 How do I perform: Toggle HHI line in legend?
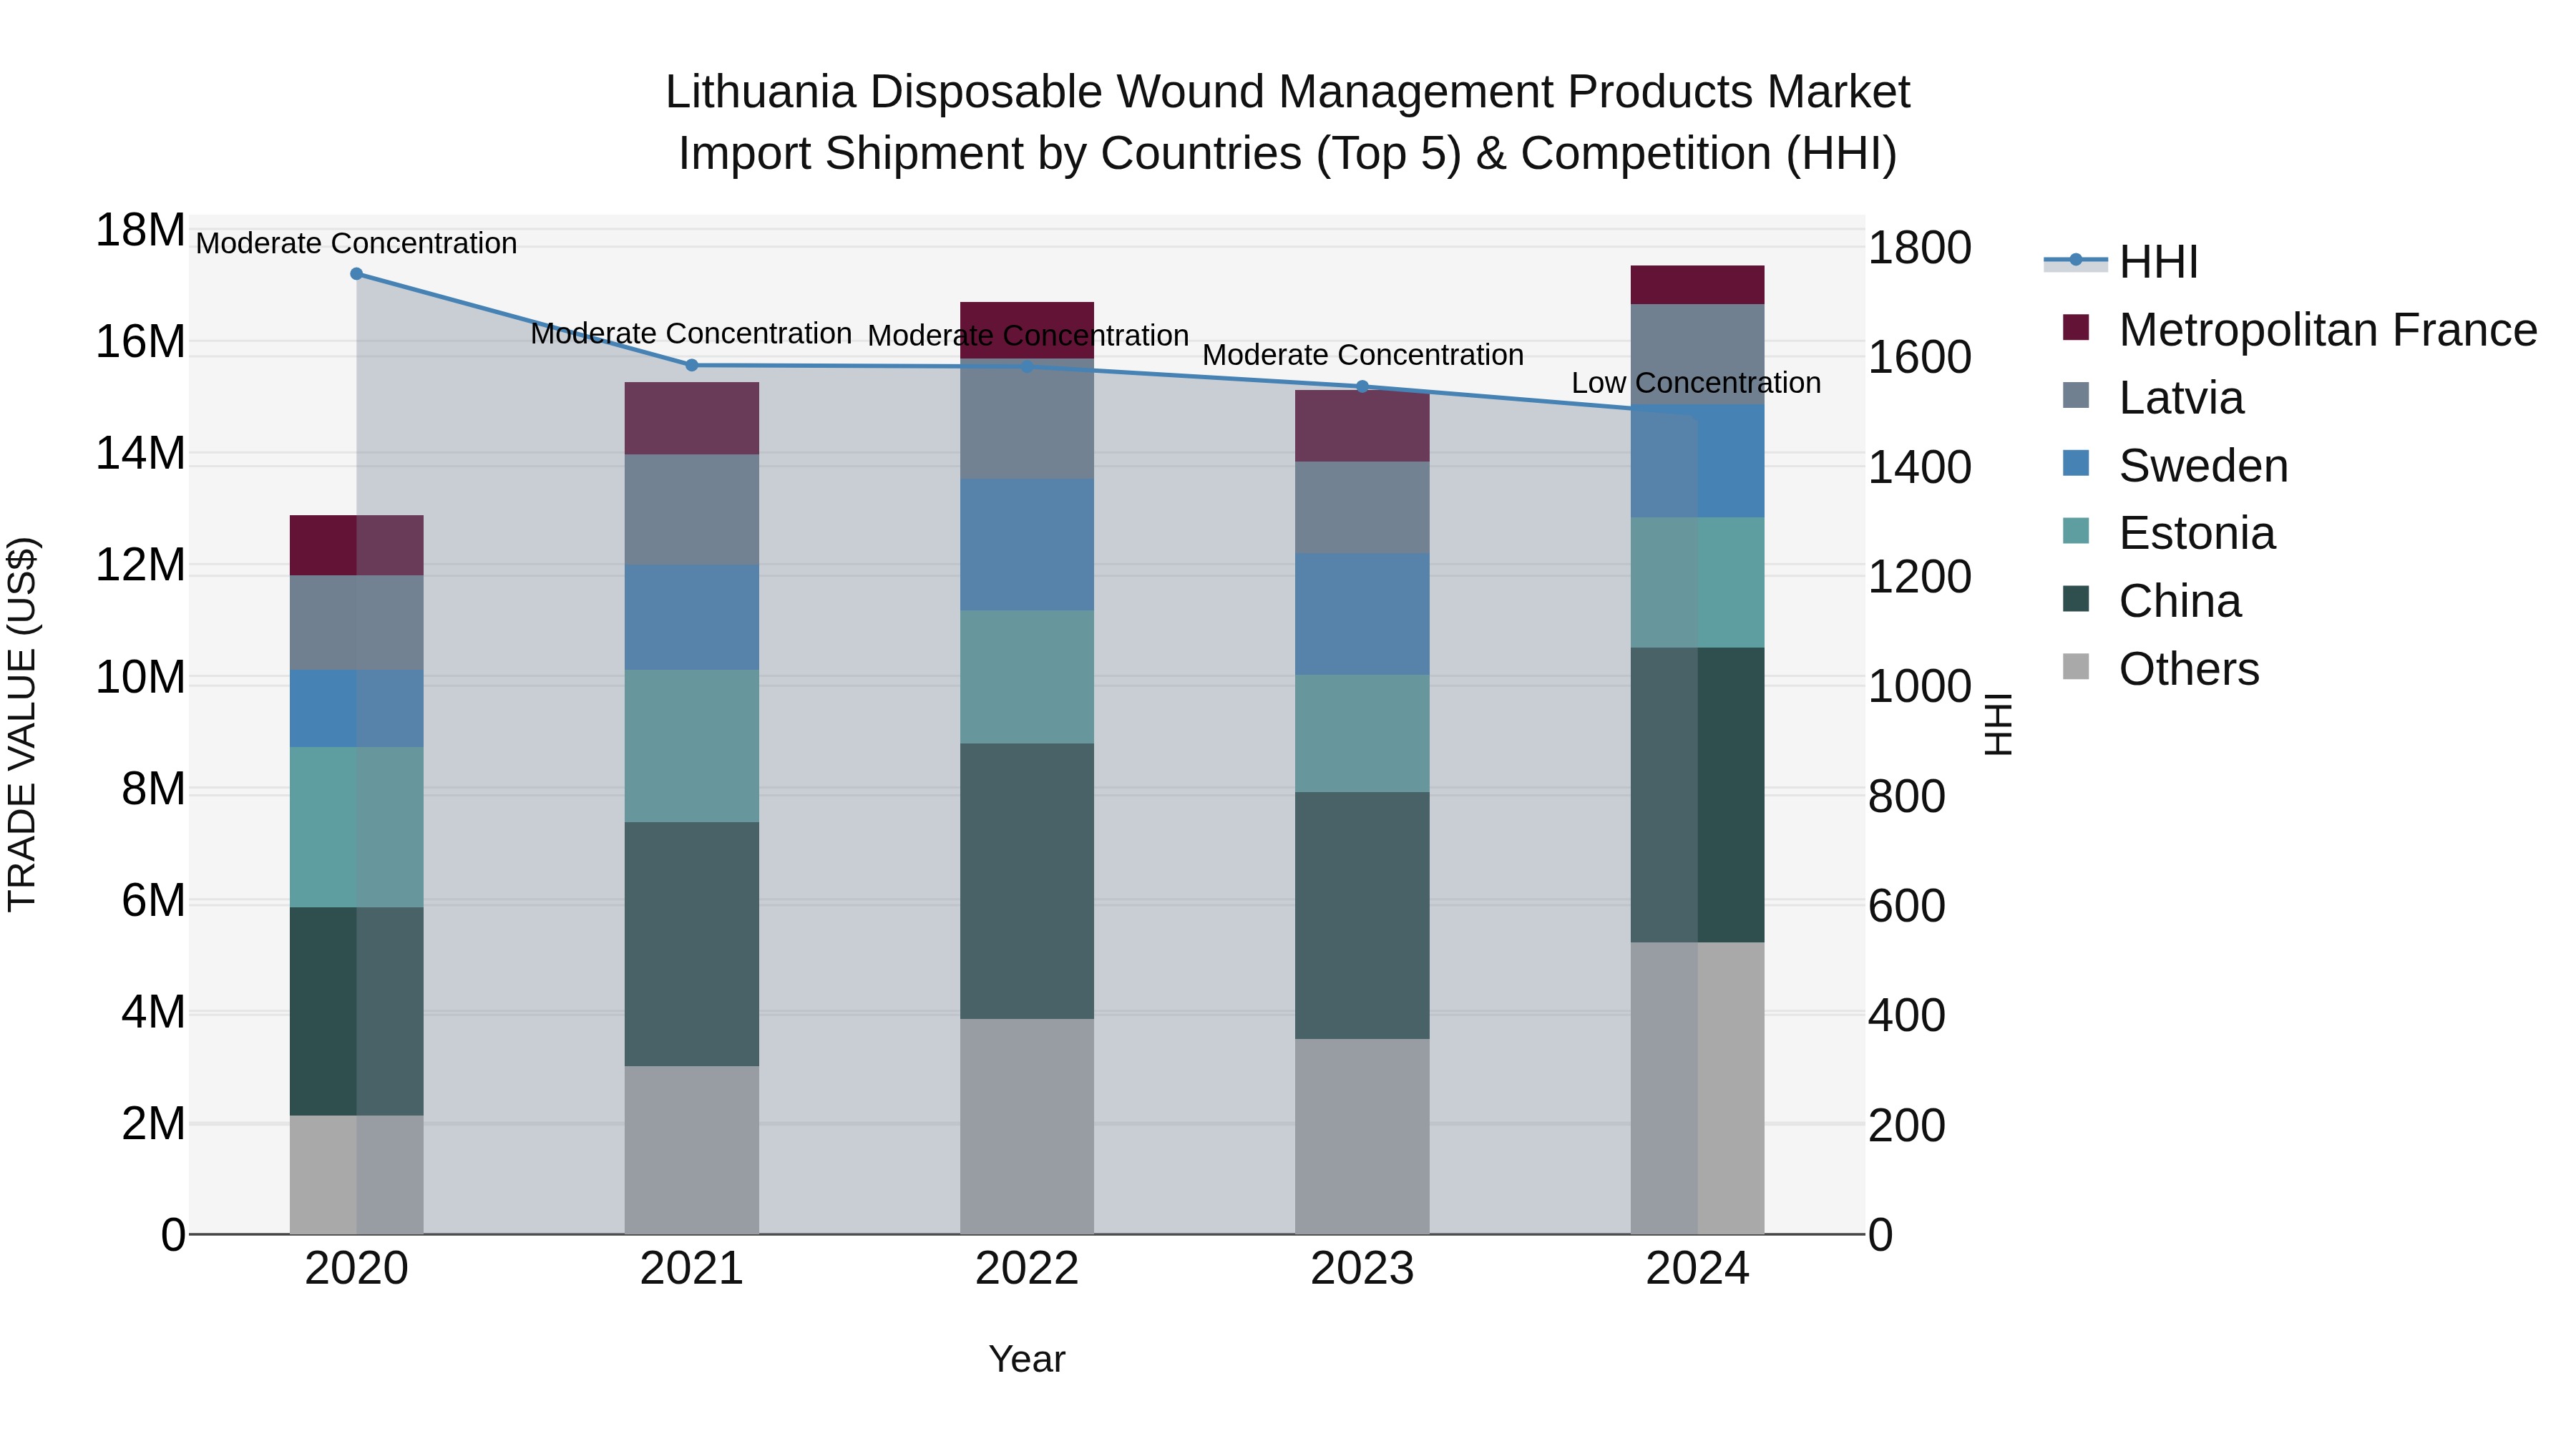pos(2122,262)
